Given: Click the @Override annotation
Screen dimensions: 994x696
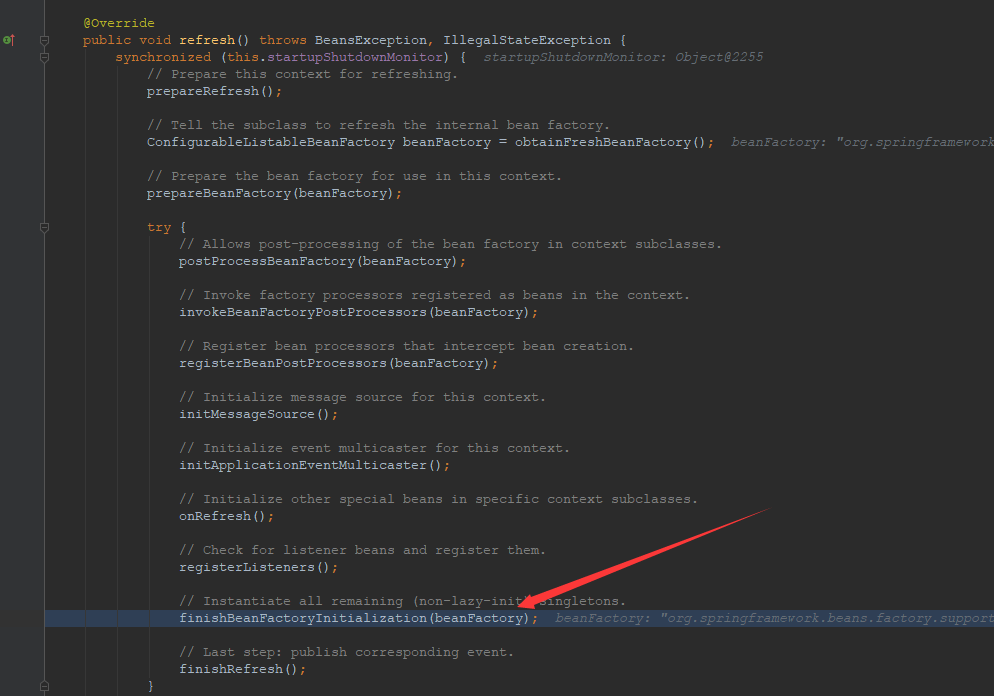Looking at the screenshot, I should point(118,23).
